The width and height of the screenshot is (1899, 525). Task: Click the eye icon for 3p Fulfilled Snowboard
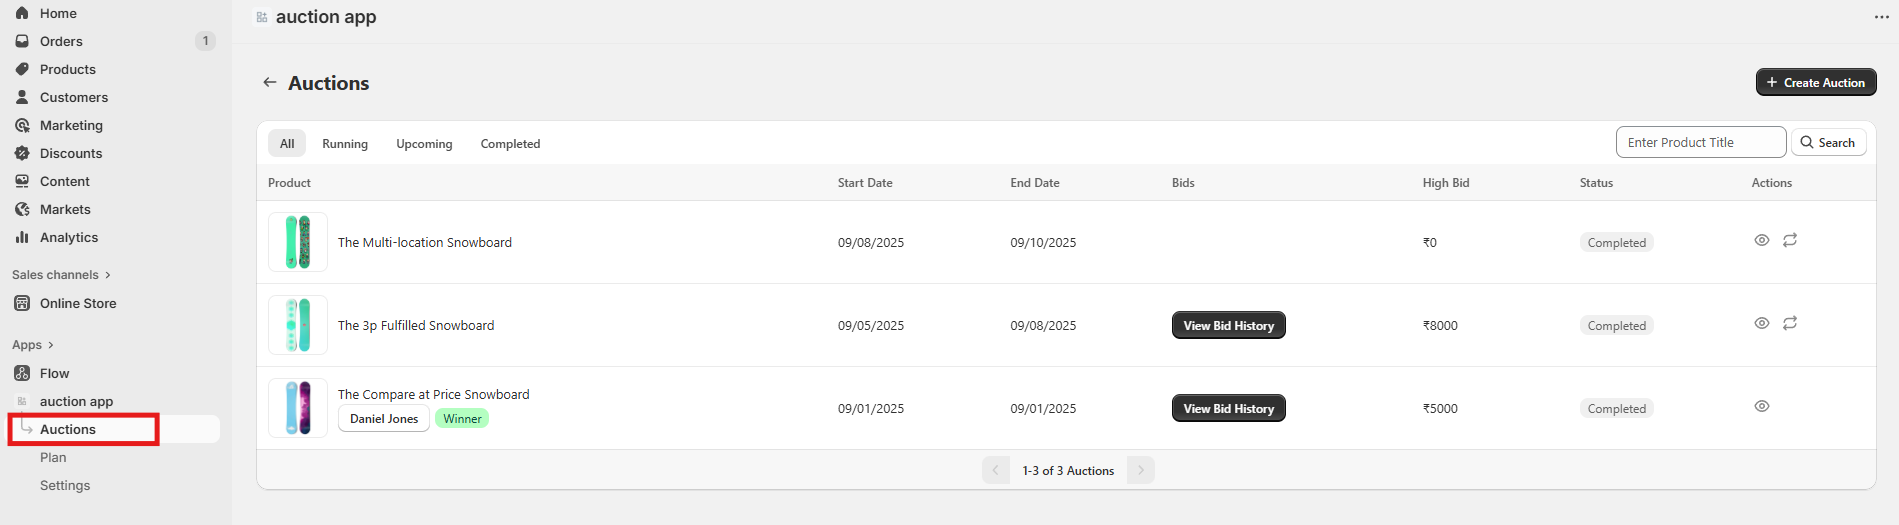click(1761, 323)
